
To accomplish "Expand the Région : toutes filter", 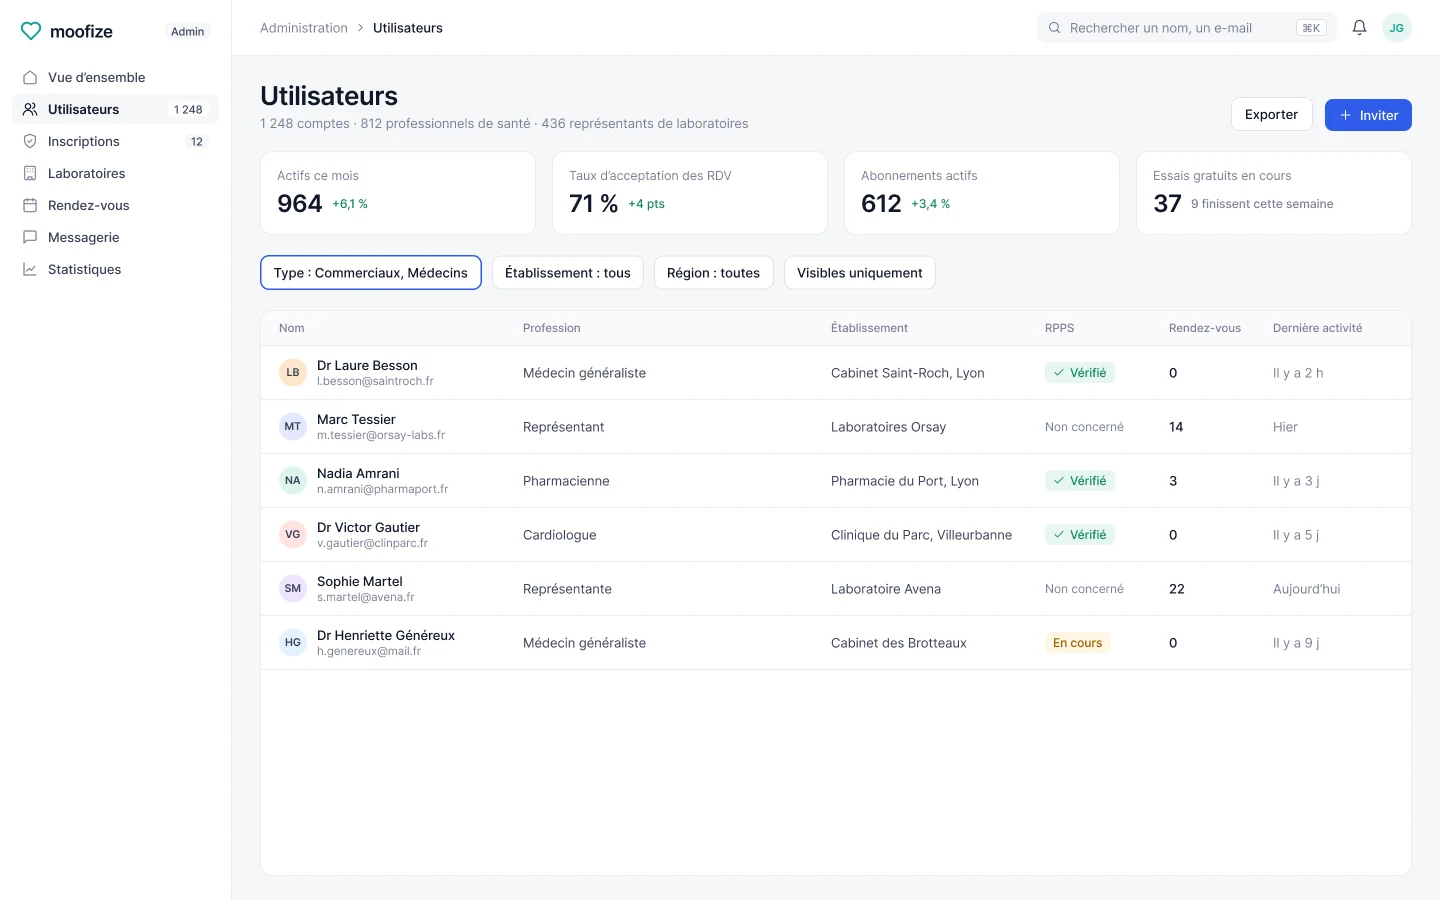I will coord(713,273).
